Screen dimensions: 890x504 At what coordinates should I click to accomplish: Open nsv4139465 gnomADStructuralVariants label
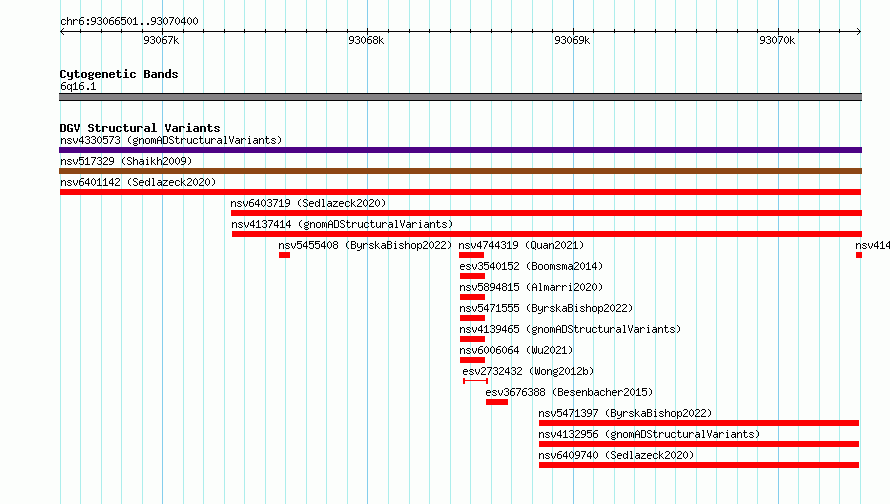570,329
